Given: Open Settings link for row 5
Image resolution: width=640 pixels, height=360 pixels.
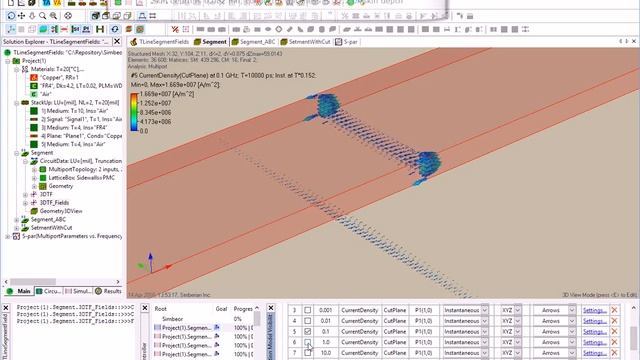Looking at the screenshot, I should (x=594, y=331).
